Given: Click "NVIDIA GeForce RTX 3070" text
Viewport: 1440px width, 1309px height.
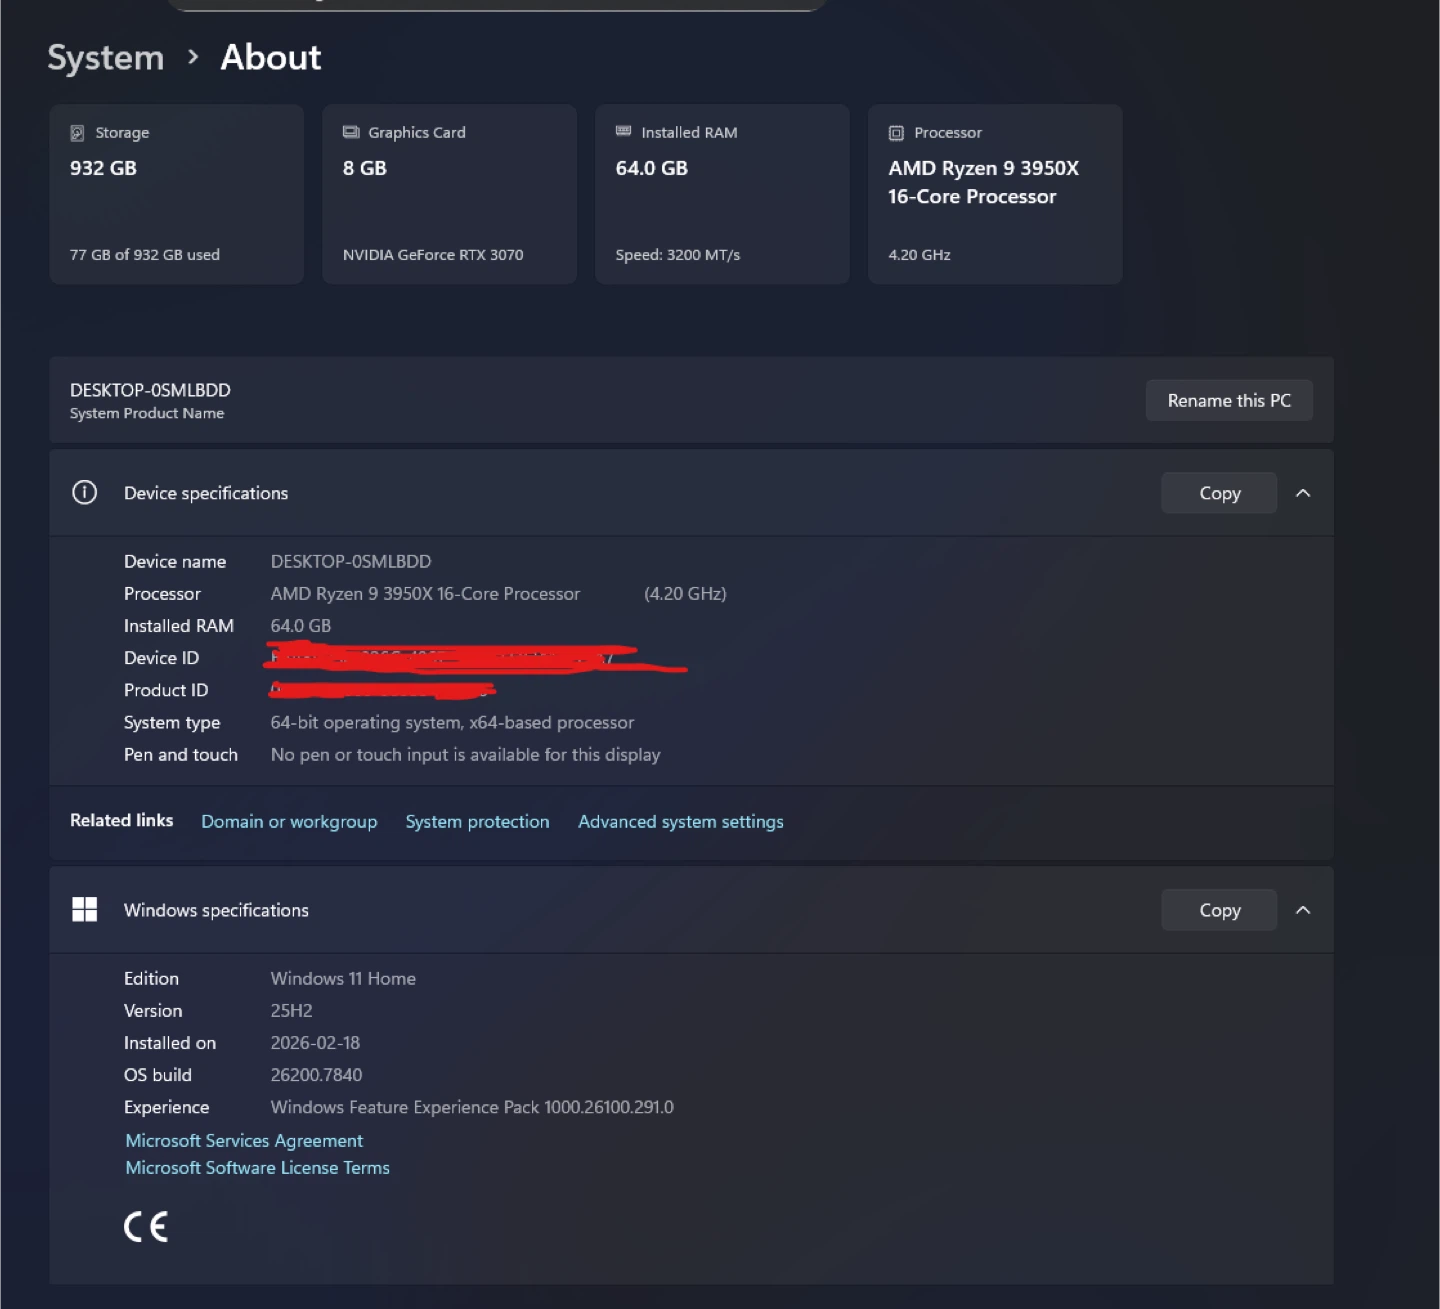Looking at the screenshot, I should click(433, 255).
